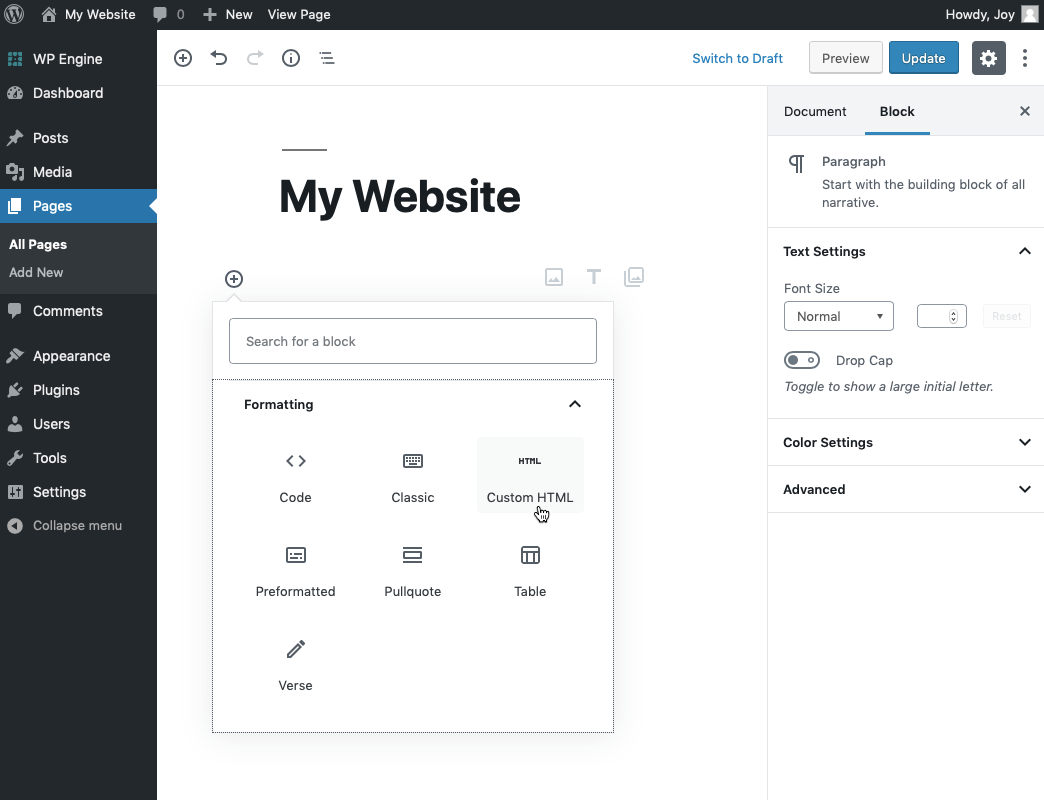Select the Custom HTML block
The width and height of the screenshot is (1044, 800).
[530, 475]
